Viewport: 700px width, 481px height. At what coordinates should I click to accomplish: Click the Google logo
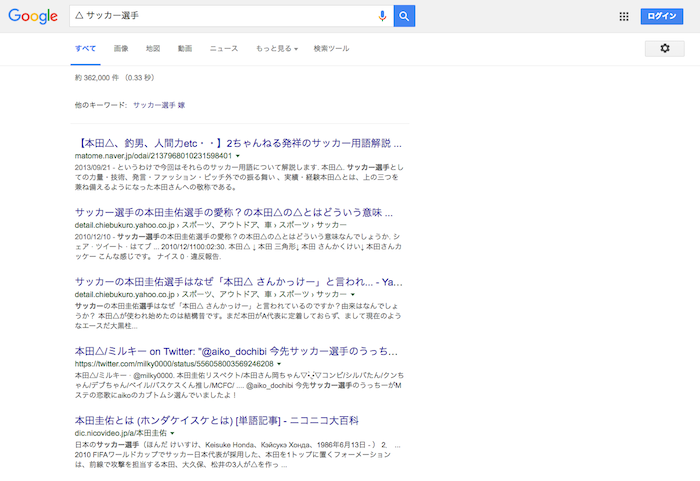(x=33, y=17)
